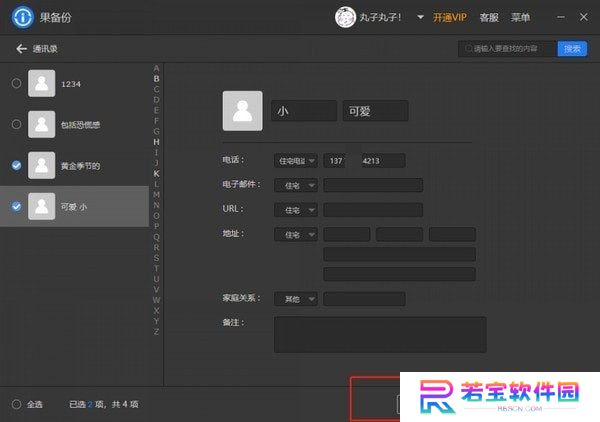600x422 pixels.
Task: Select the radio button for 包括恐惧感
Action: pyautogui.click(x=16, y=124)
